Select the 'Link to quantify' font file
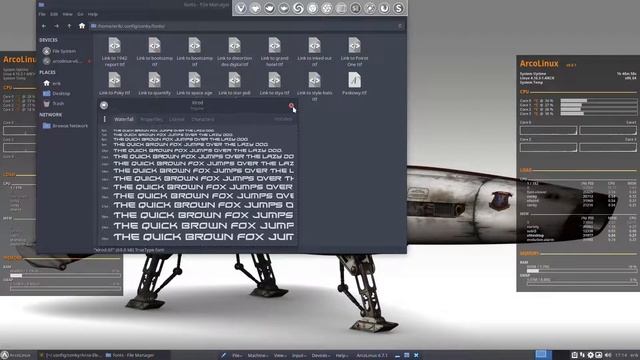The width and height of the screenshot is (640, 360). (x=154, y=84)
